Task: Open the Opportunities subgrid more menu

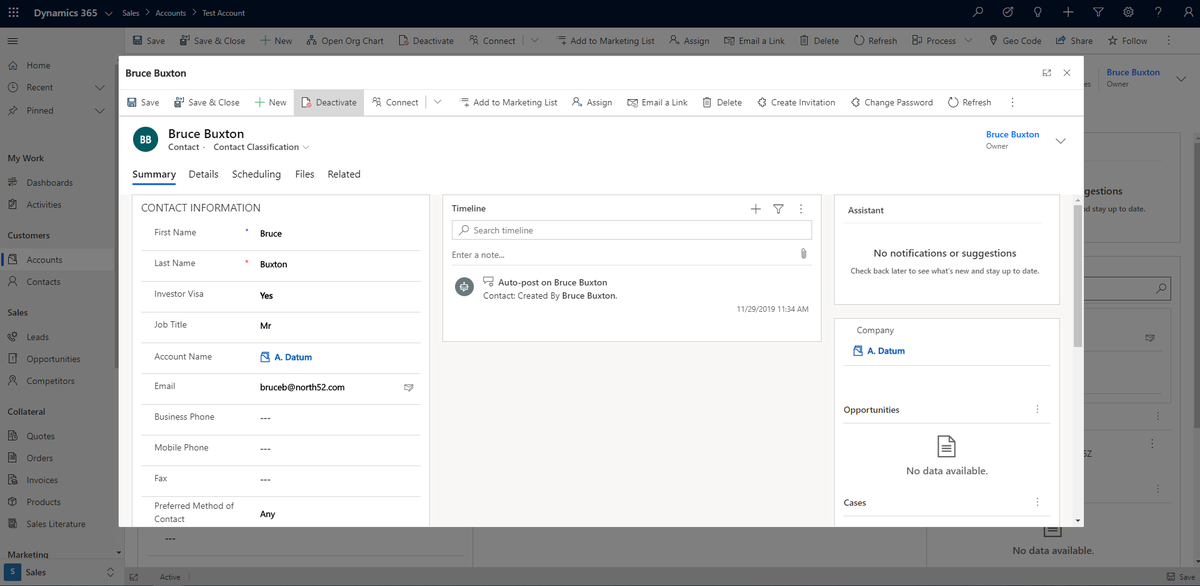Action: pos(1037,409)
